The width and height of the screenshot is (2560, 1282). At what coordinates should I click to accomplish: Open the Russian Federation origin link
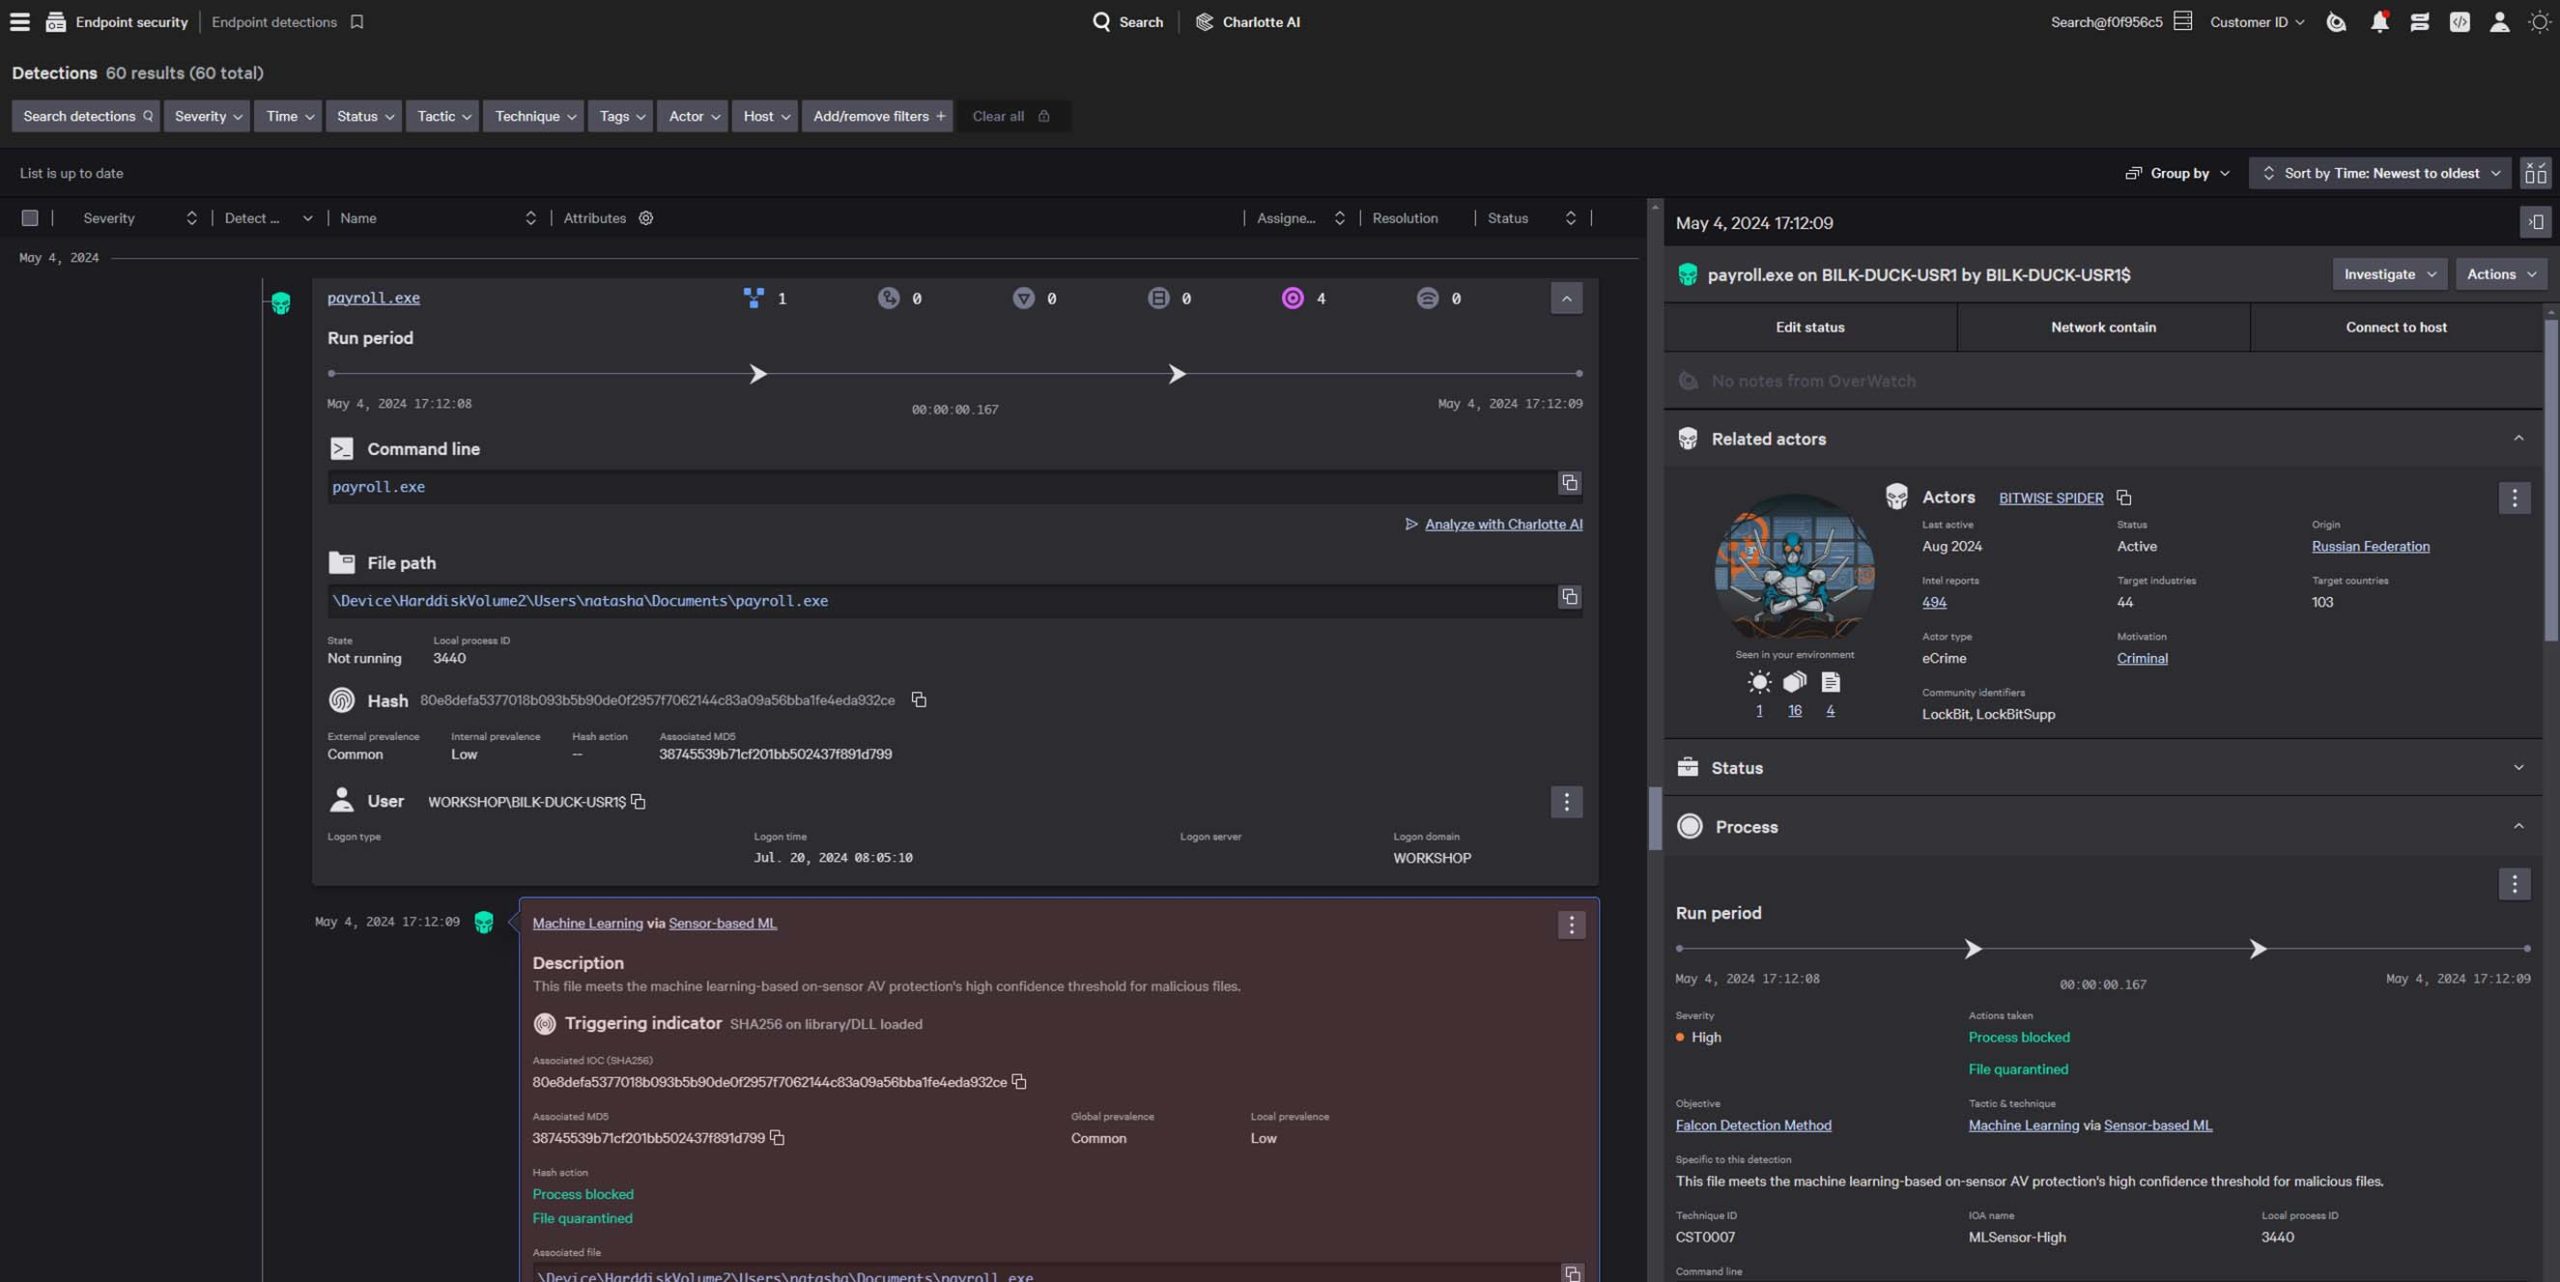(2370, 546)
